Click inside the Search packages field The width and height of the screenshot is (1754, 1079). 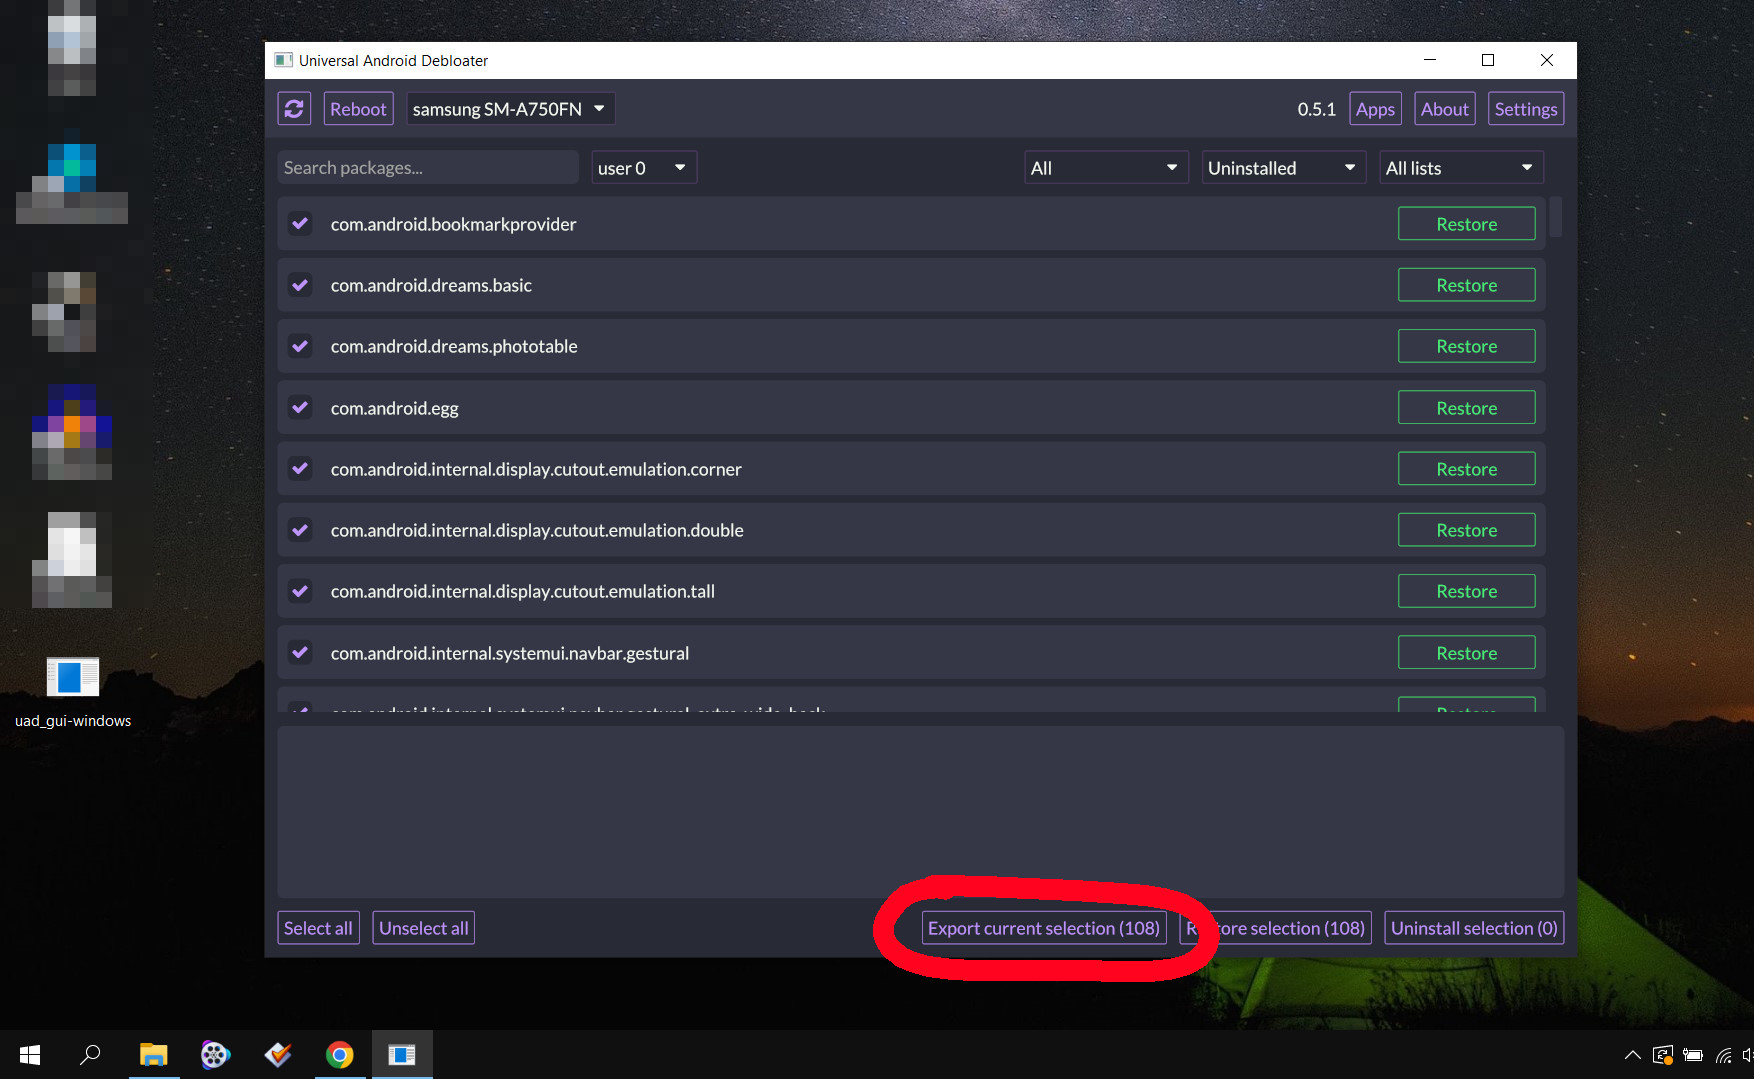428,167
